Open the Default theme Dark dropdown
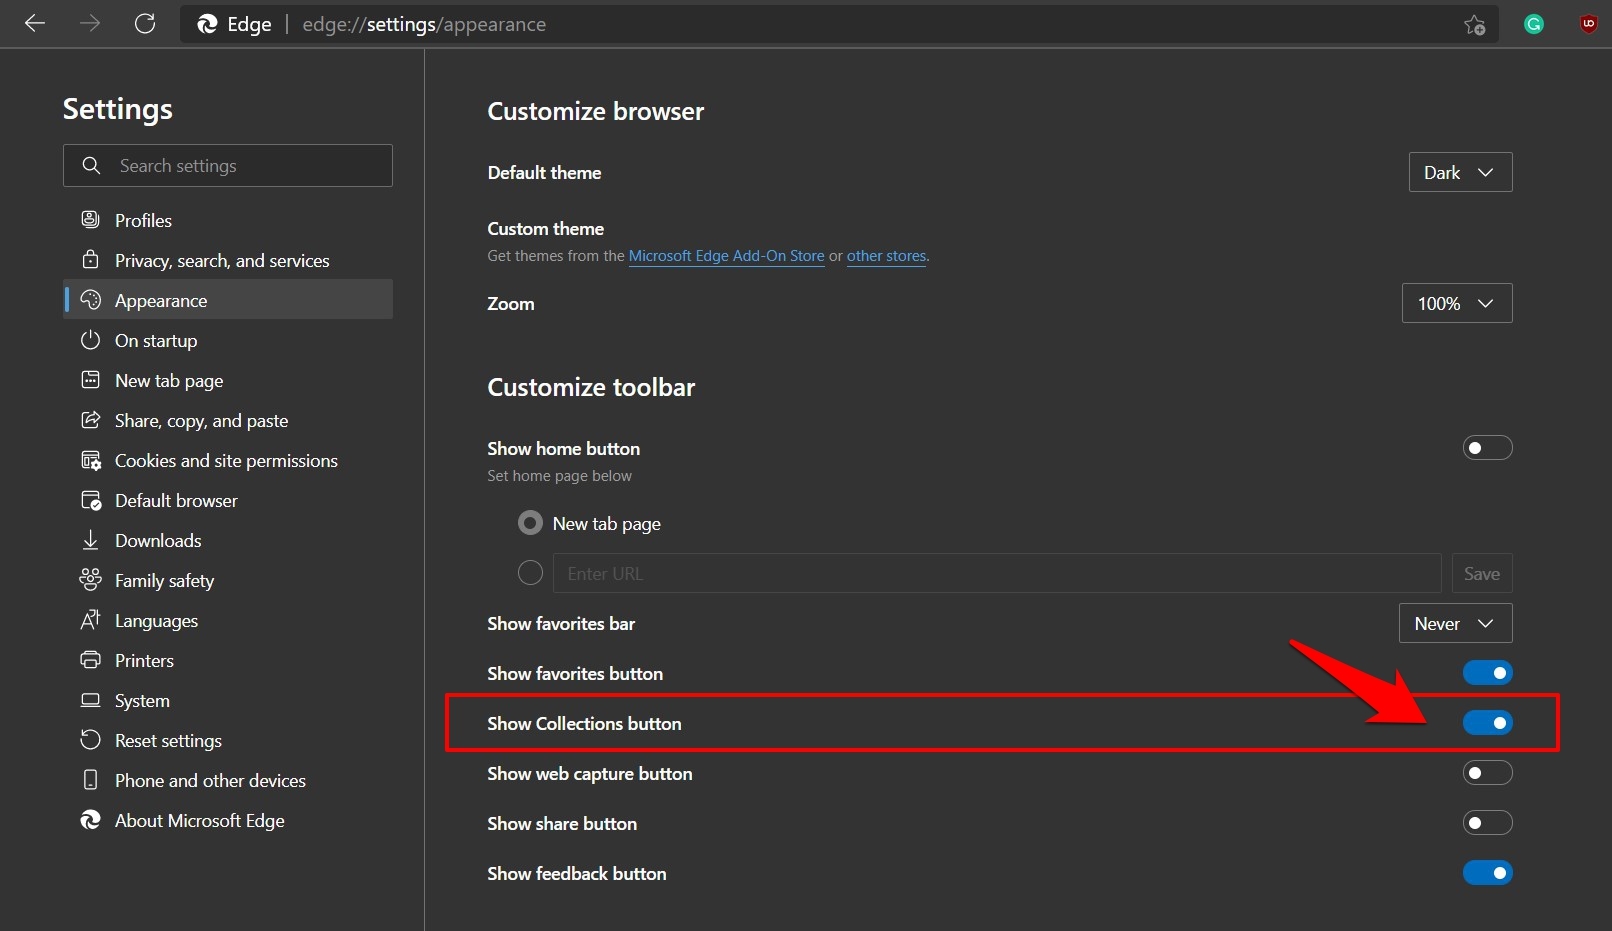 pyautogui.click(x=1460, y=172)
